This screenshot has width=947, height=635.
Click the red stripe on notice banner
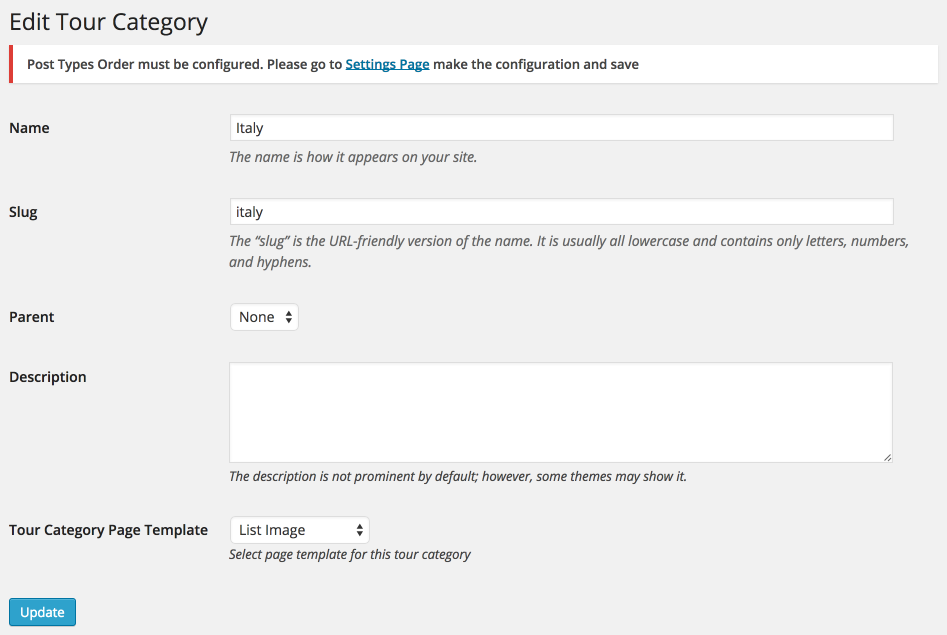[11, 64]
